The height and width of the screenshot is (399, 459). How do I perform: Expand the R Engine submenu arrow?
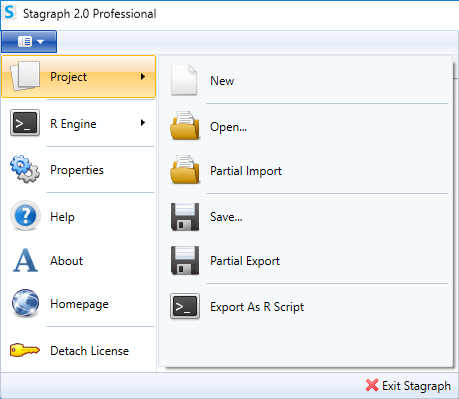pyautogui.click(x=143, y=123)
